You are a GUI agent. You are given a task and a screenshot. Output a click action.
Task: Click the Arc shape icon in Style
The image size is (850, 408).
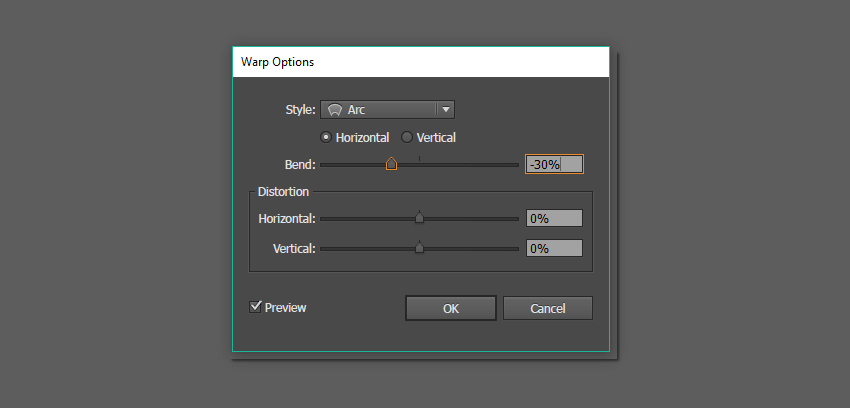335,110
